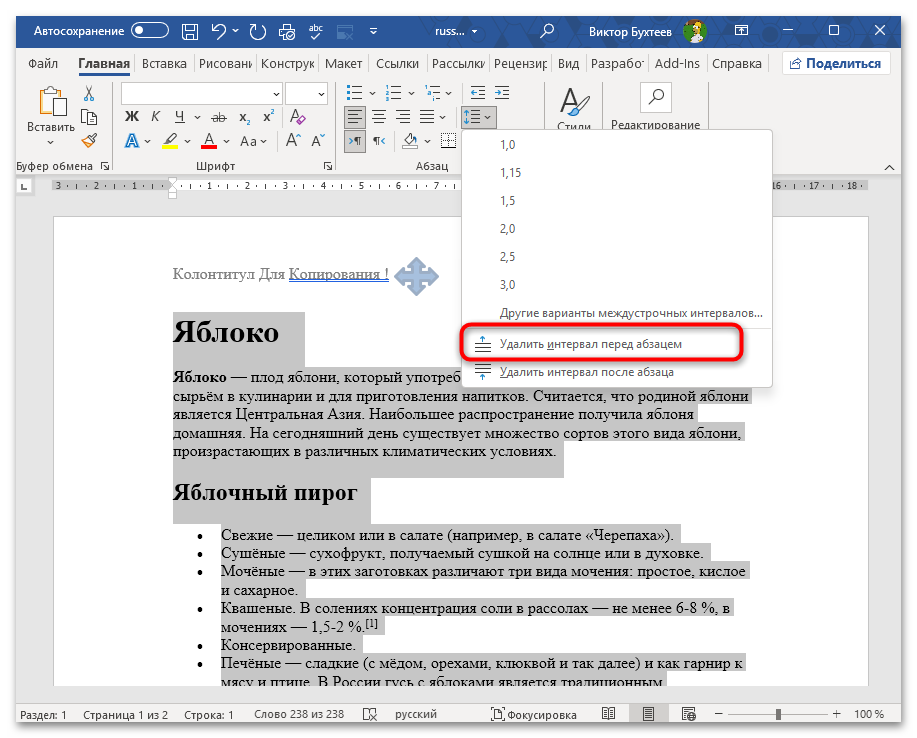Image resolution: width=917 pixels, height=738 pixels.
Task: Toggle the AutoSave switch
Action: [150, 30]
